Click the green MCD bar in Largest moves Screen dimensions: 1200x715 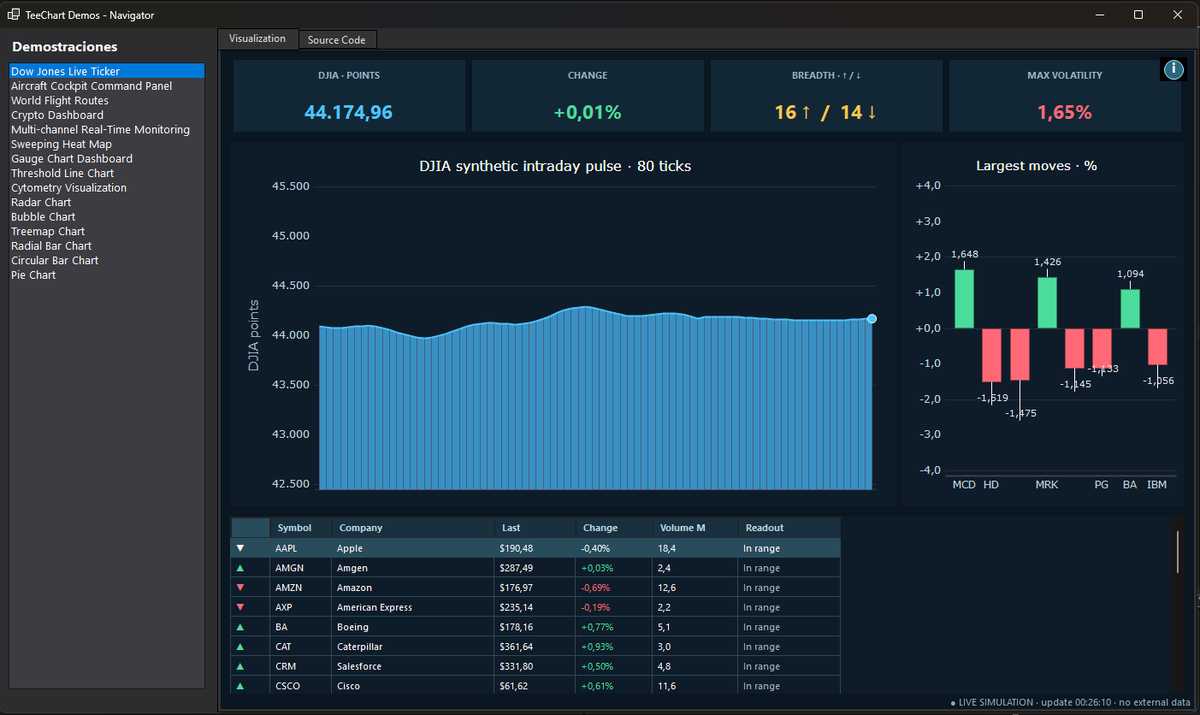(964, 299)
